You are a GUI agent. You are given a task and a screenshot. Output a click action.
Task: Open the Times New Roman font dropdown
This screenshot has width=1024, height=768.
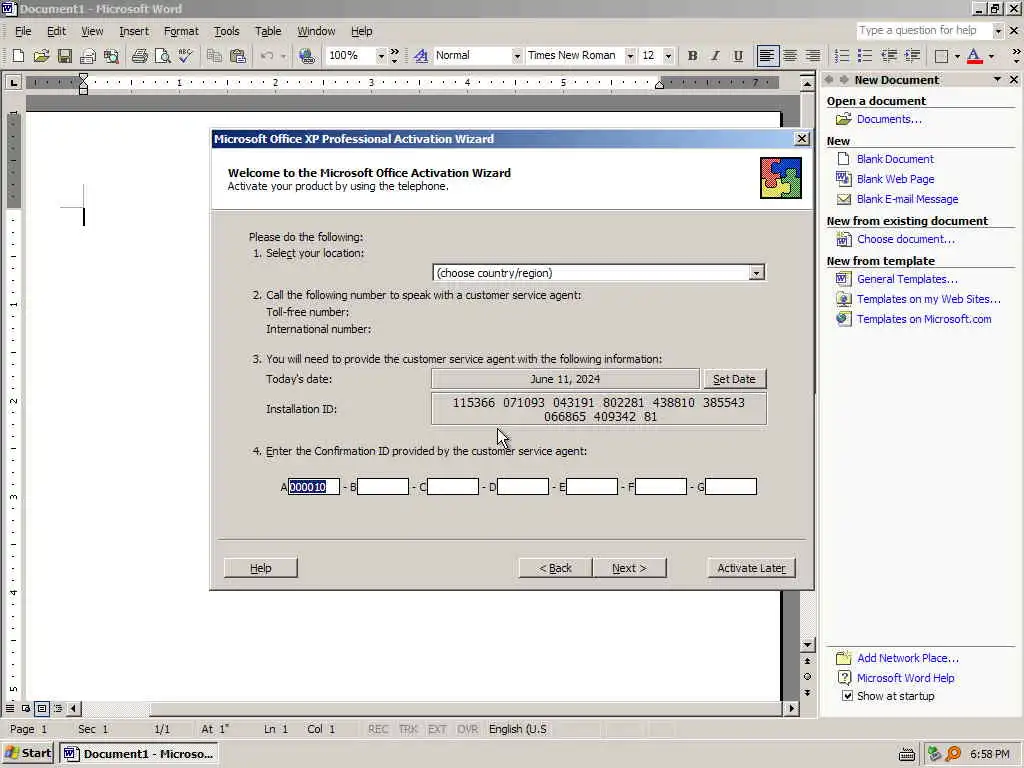pyautogui.click(x=630, y=56)
